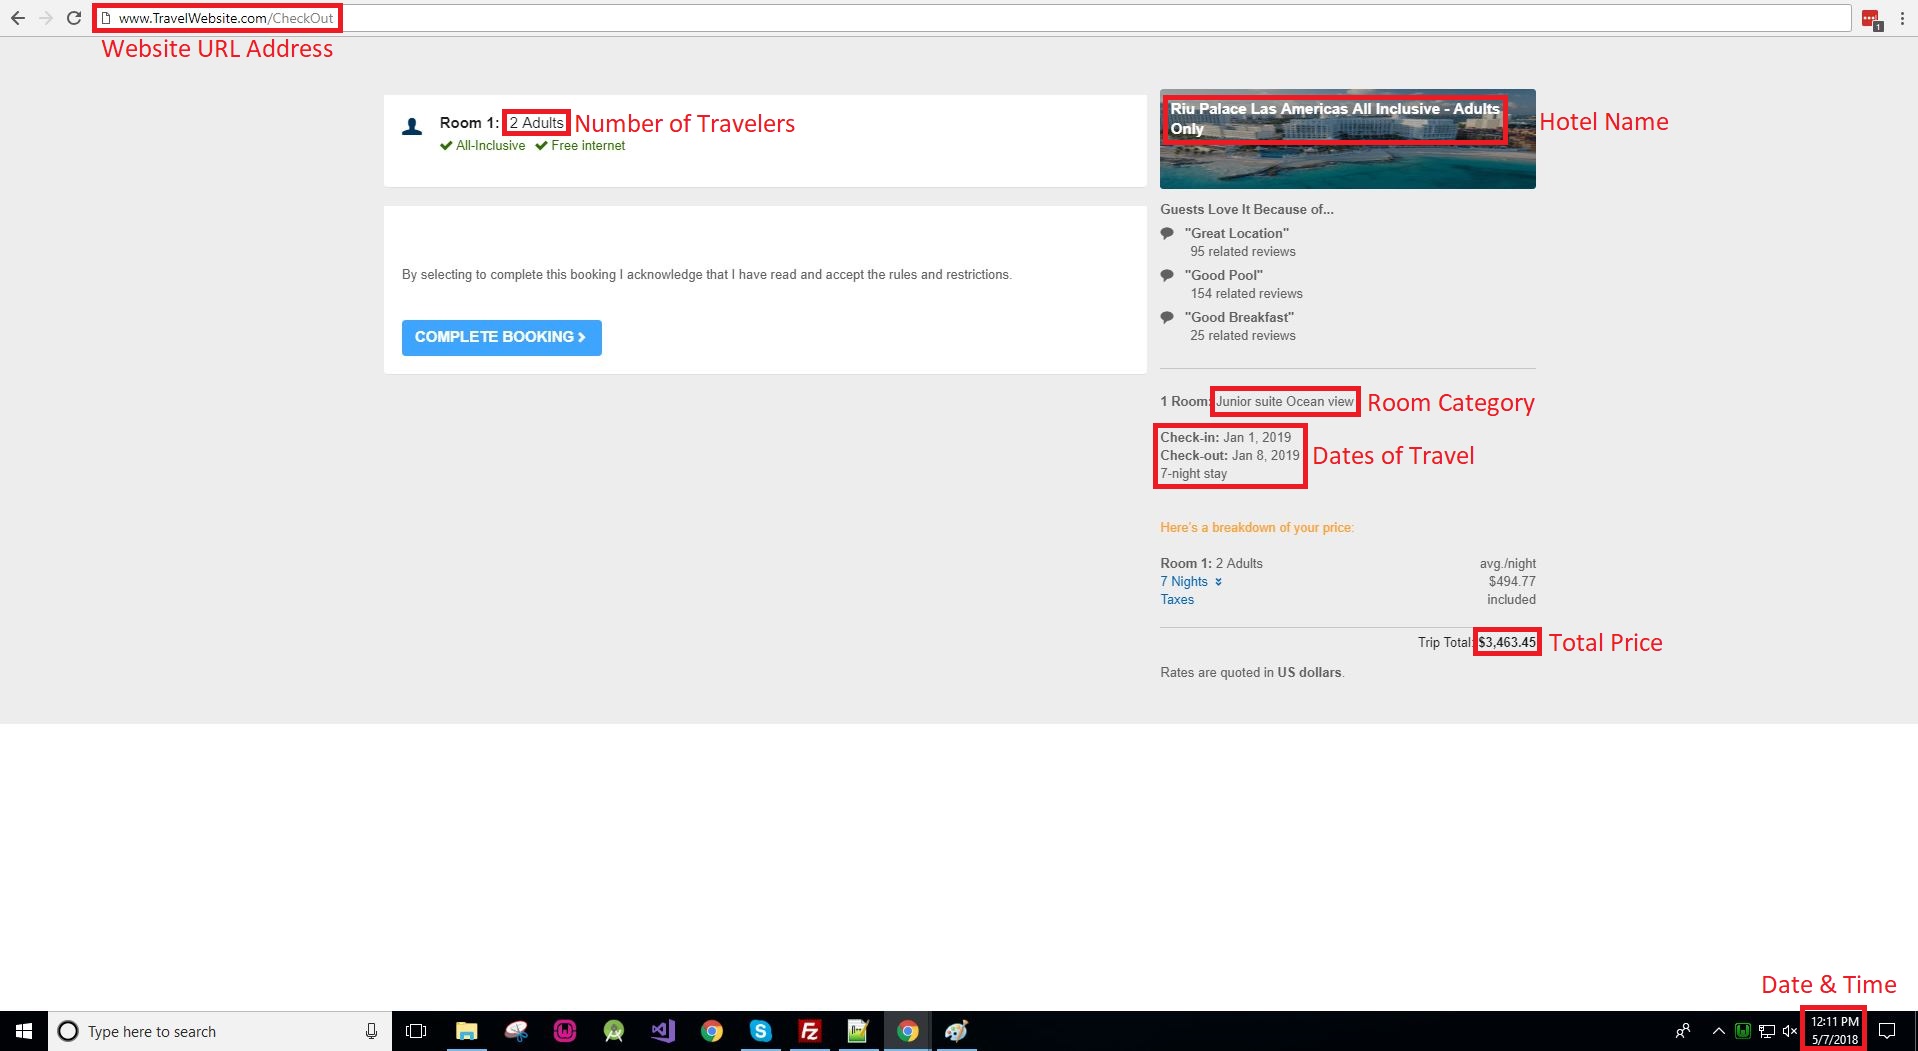Screen dimensions: 1918x1051
Task: Open the Chrome three-dot menu
Action: 1902,18
